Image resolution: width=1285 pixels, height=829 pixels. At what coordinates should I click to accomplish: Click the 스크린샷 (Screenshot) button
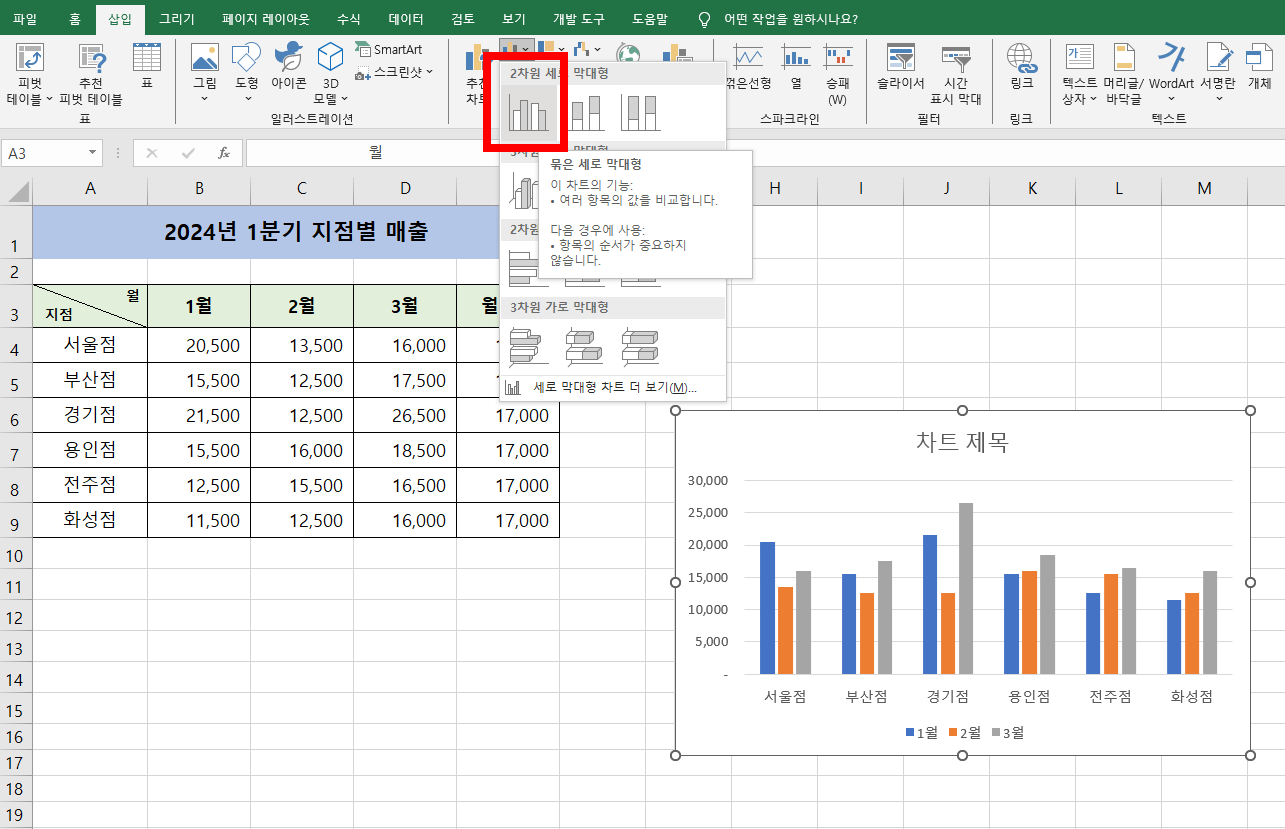click(x=394, y=72)
